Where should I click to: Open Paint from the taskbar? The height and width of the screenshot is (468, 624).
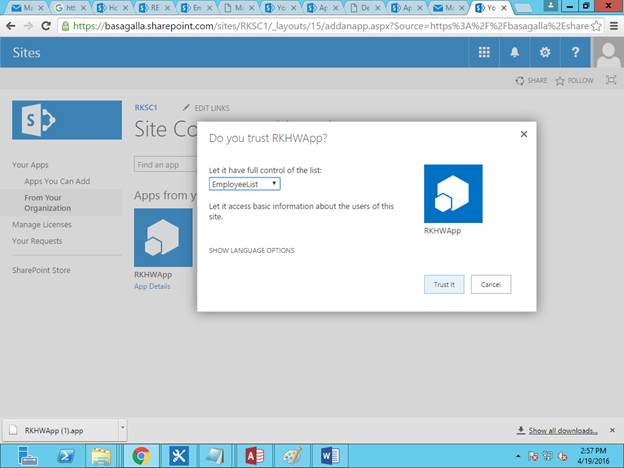[292, 456]
